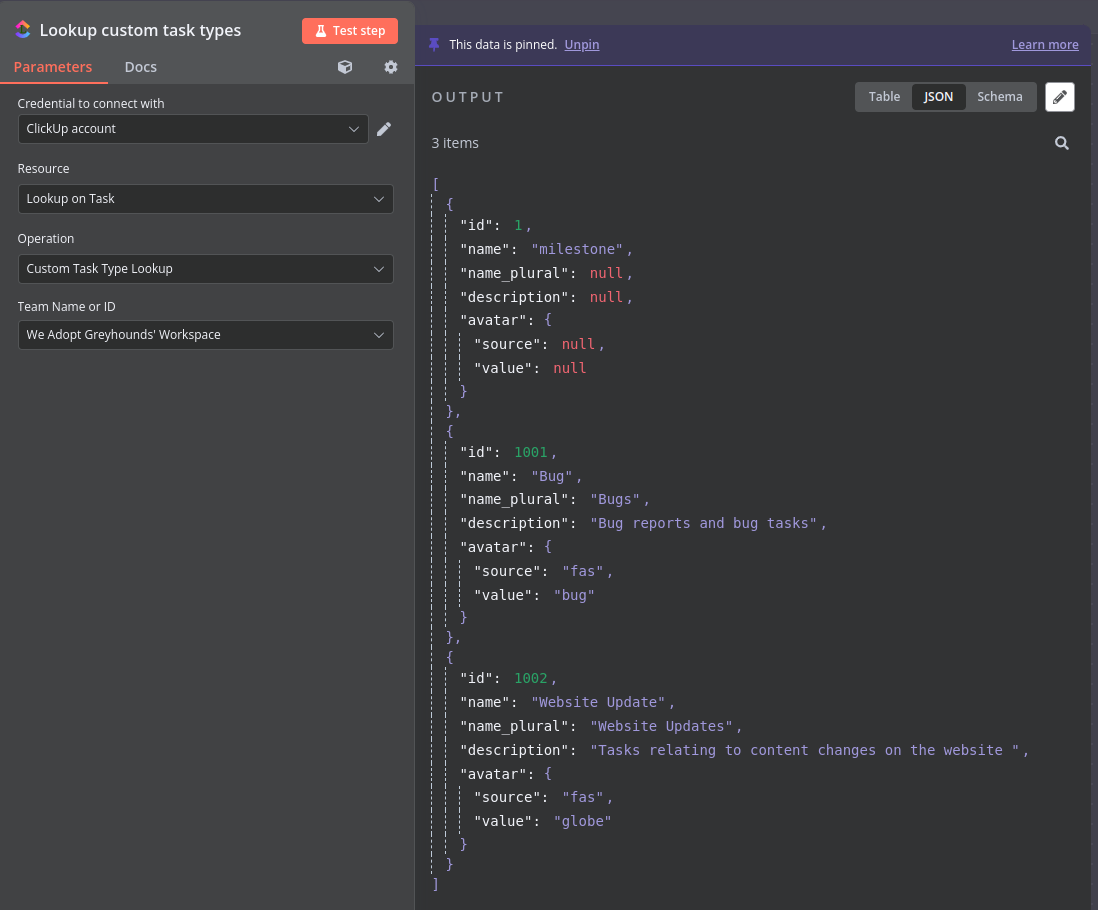Image resolution: width=1098 pixels, height=910 pixels.
Task: Edit credential with the pencil icon
Action: pyautogui.click(x=384, y=129)
